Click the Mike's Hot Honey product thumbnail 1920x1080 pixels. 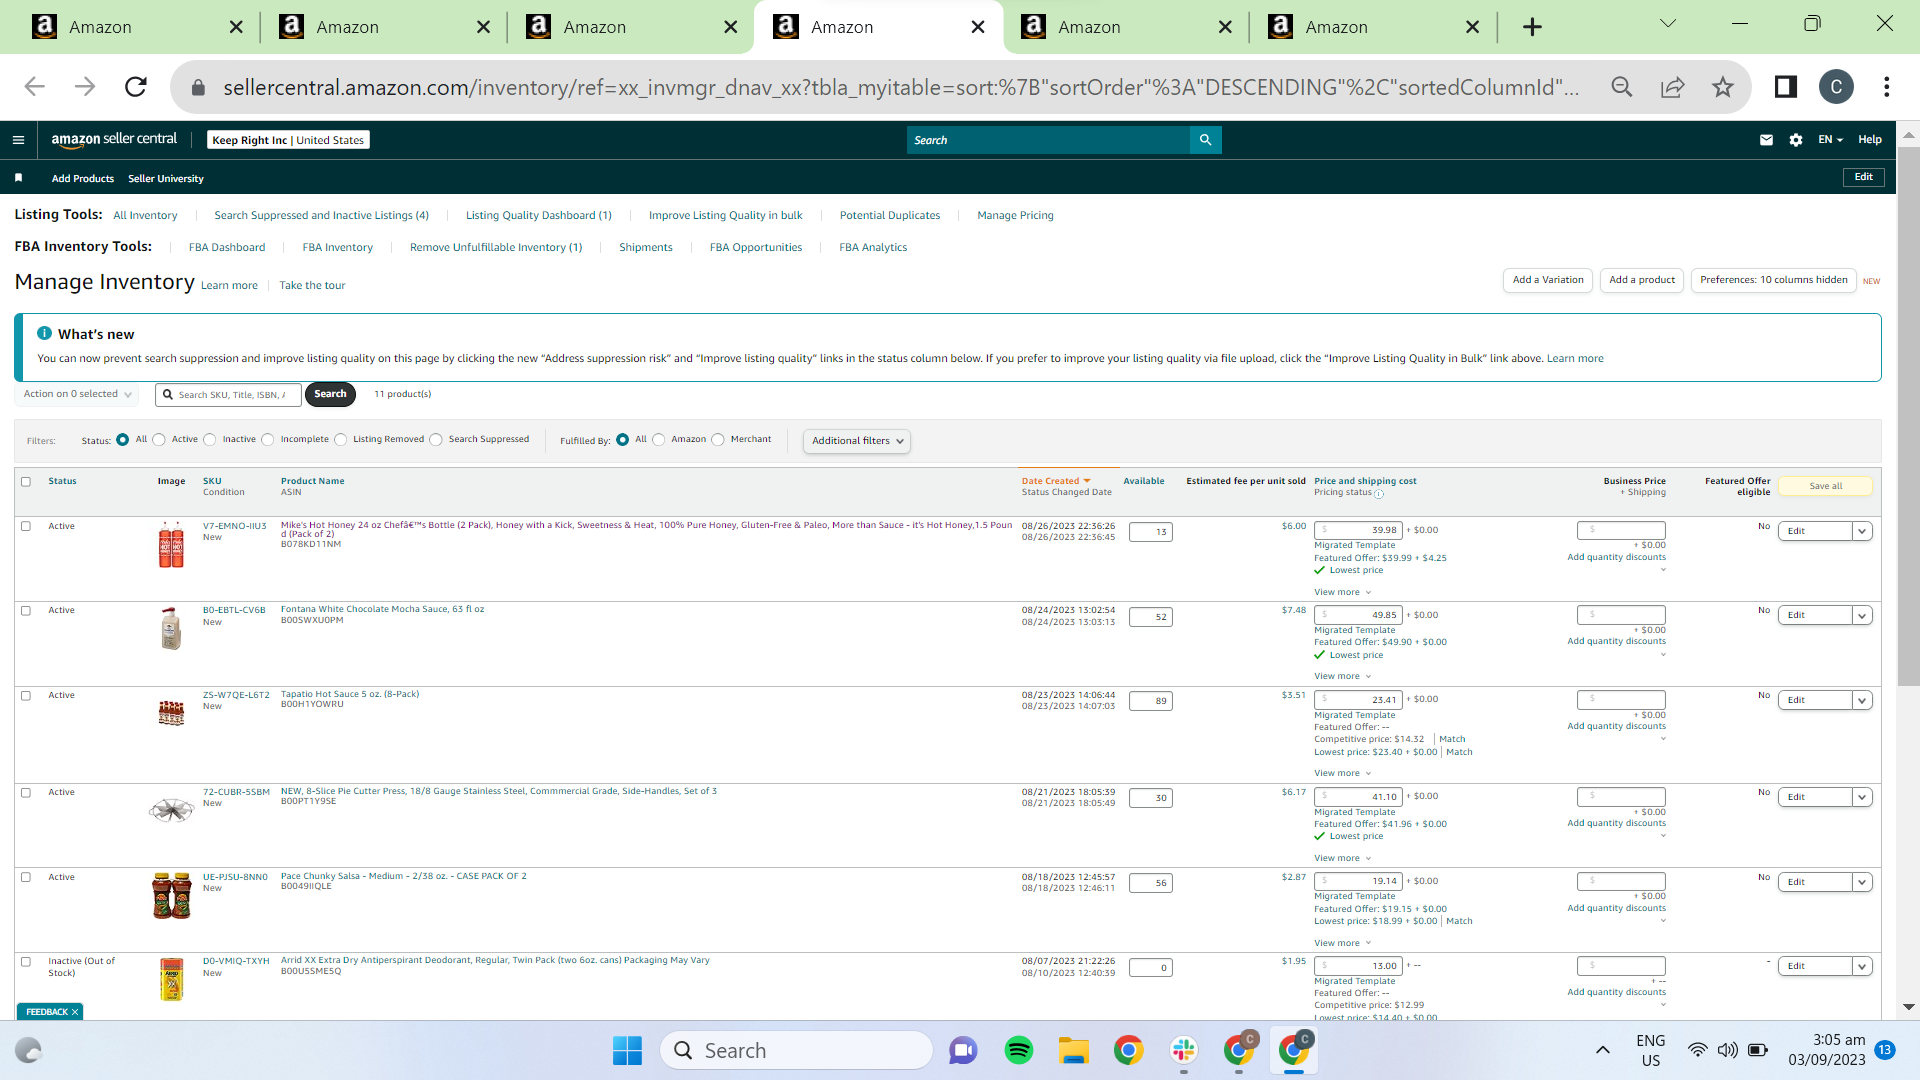[x=171, y=544]
